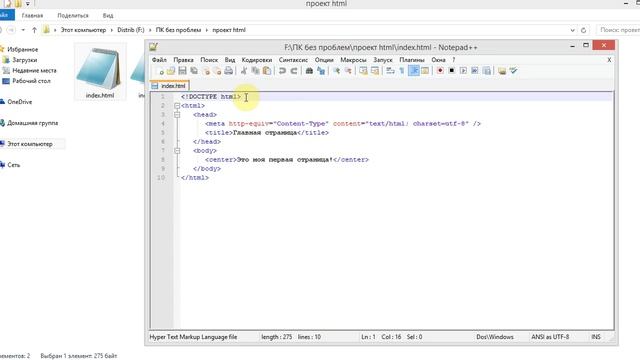This screenshot has height=360, width=640.
Task: Zoom in using the toolbar magnifier
Action: 336,71
